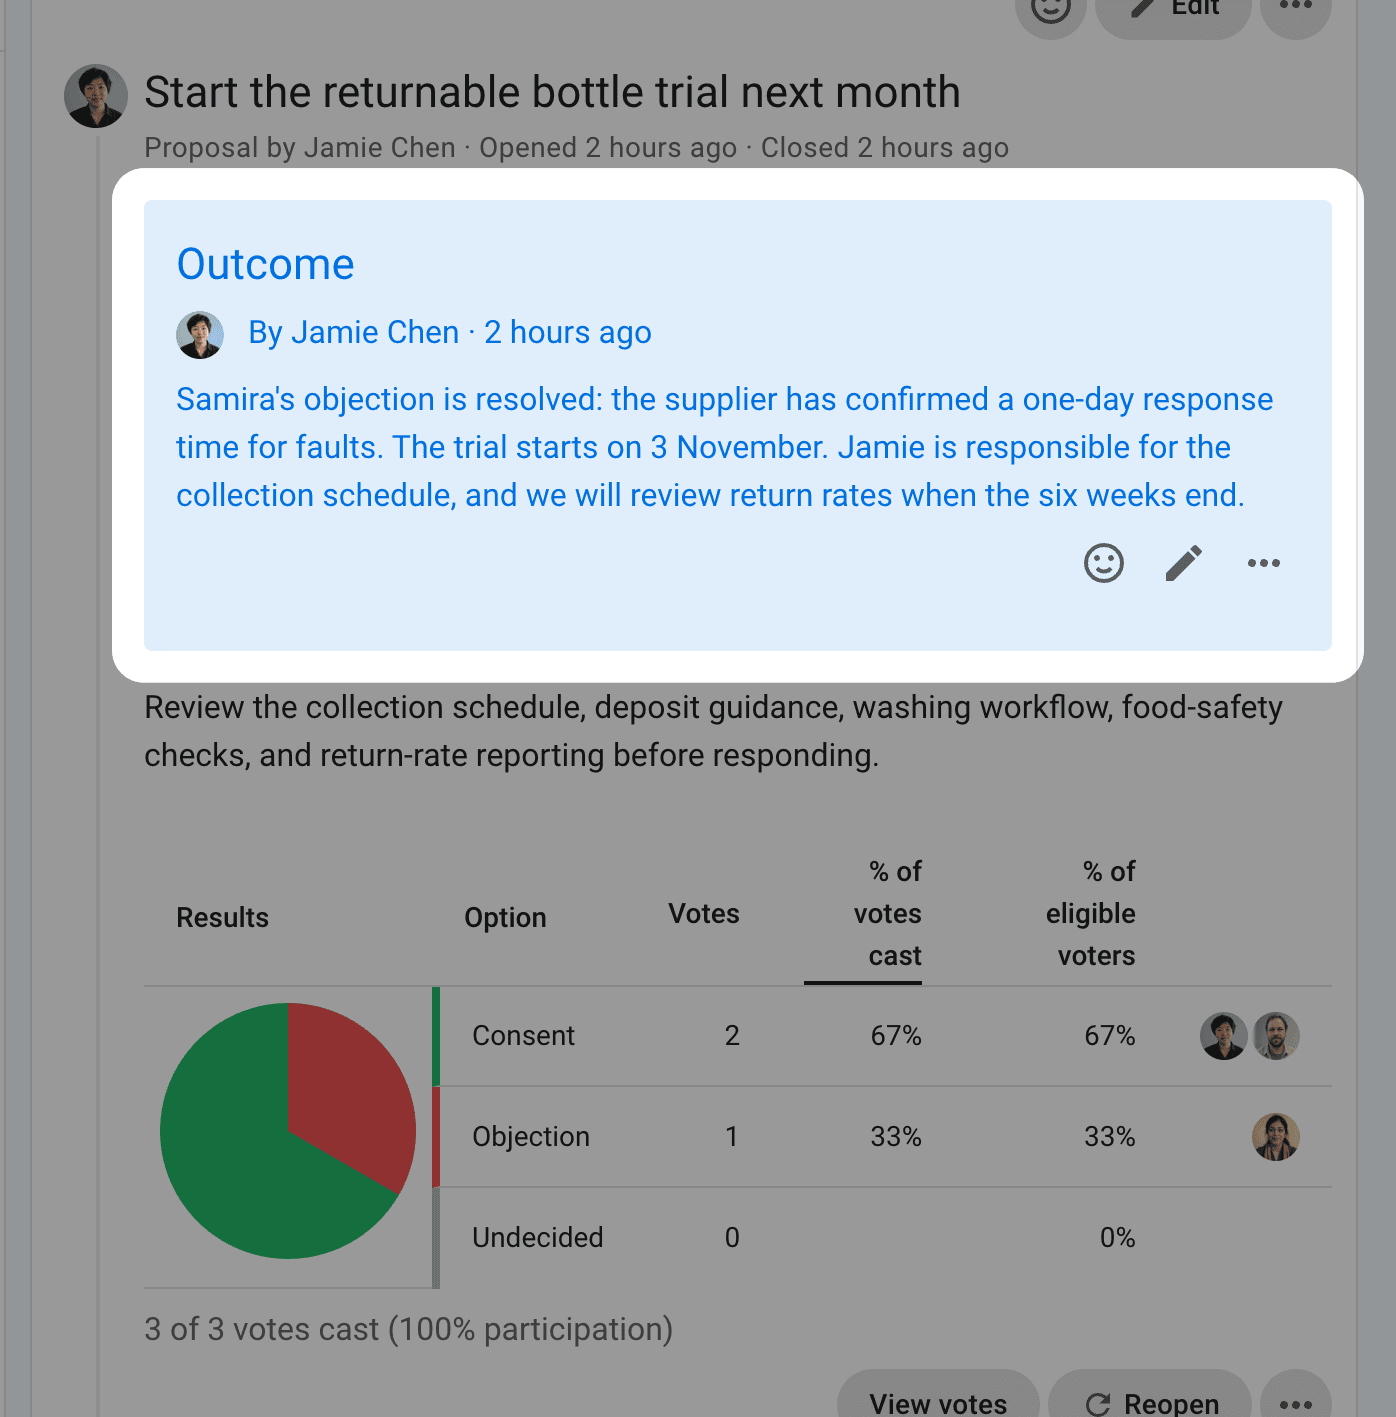Open the bottom ellipsis menu beside Reopen
Viewport: 1396px width, 1417px height.
(1296, 1397)
